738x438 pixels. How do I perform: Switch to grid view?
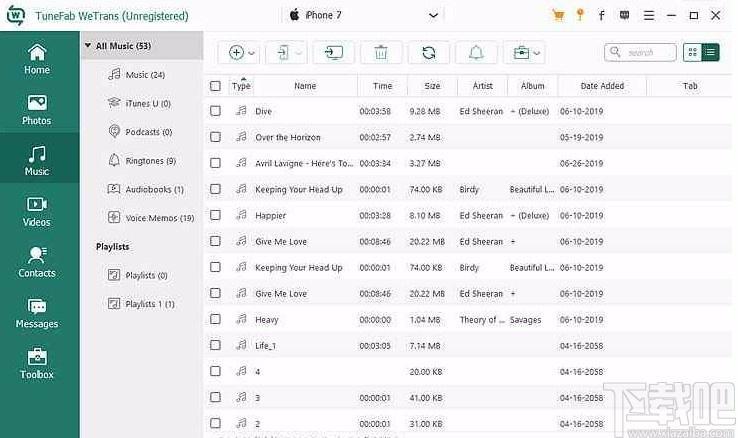click(x=692, y=53)
